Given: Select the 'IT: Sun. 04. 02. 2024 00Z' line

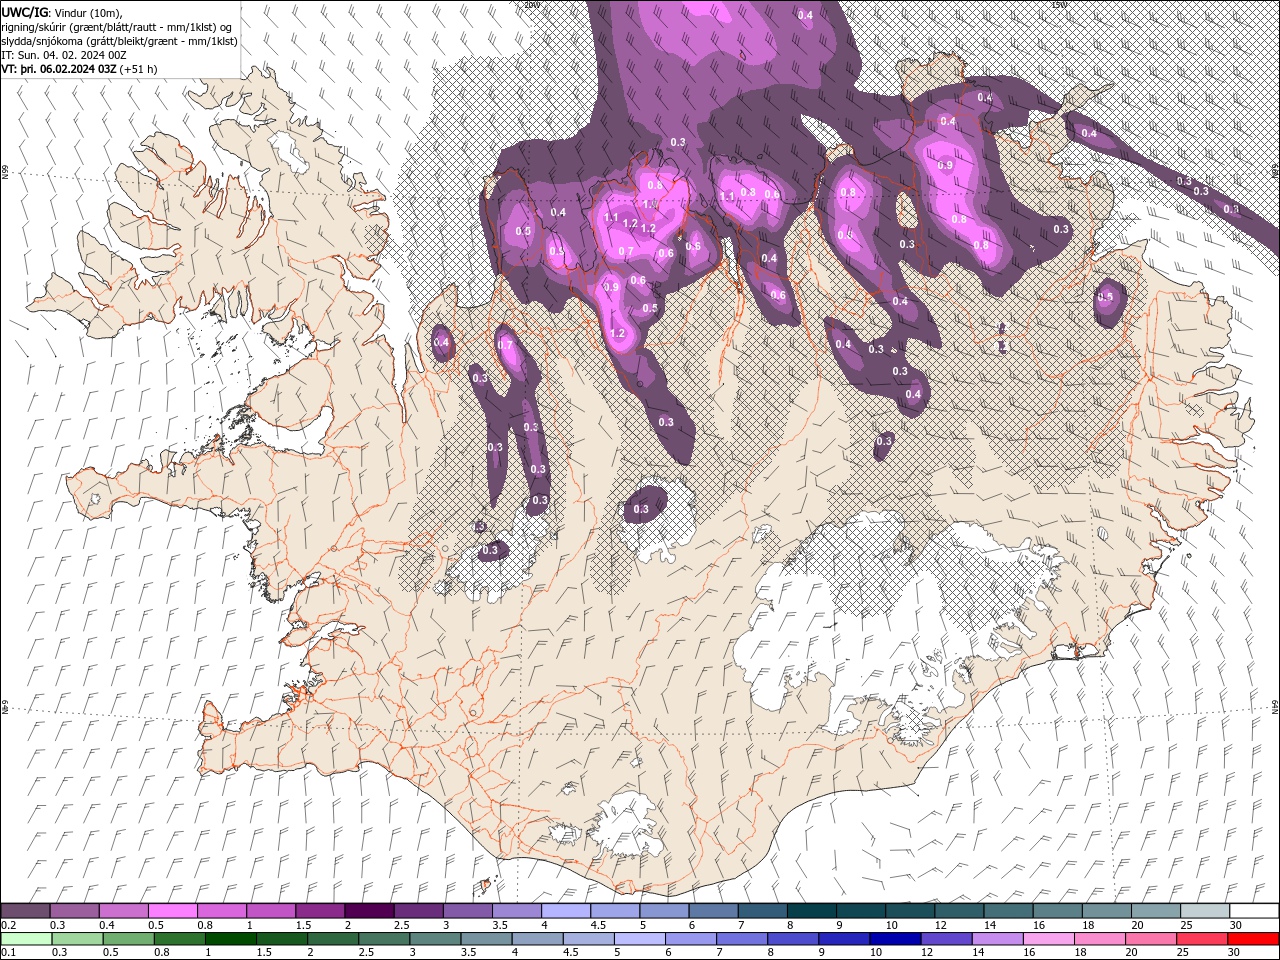Looking at the screenshot, I should click(x=64, y=55).
